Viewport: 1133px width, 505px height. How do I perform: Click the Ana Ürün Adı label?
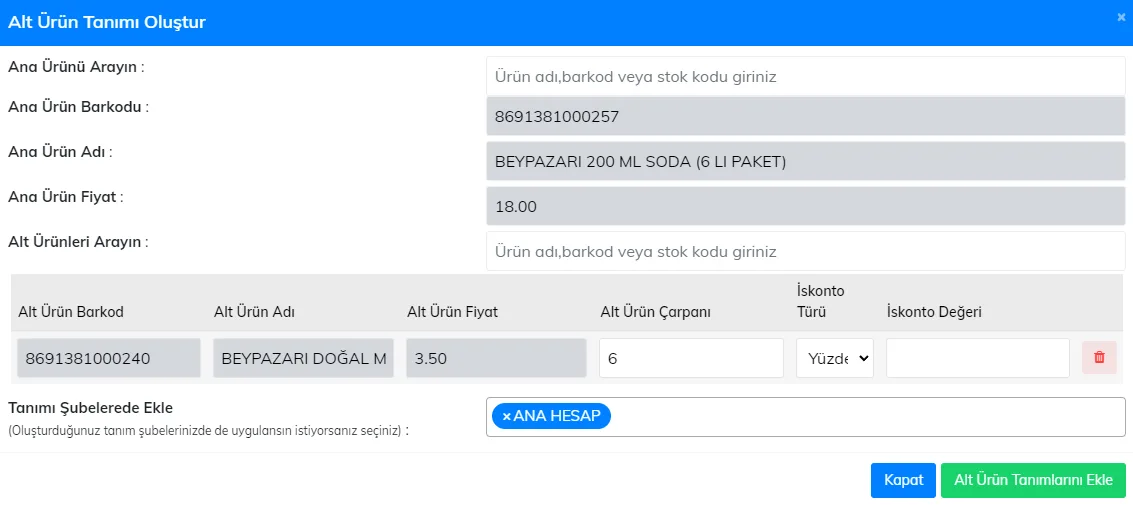pos(61,152)
